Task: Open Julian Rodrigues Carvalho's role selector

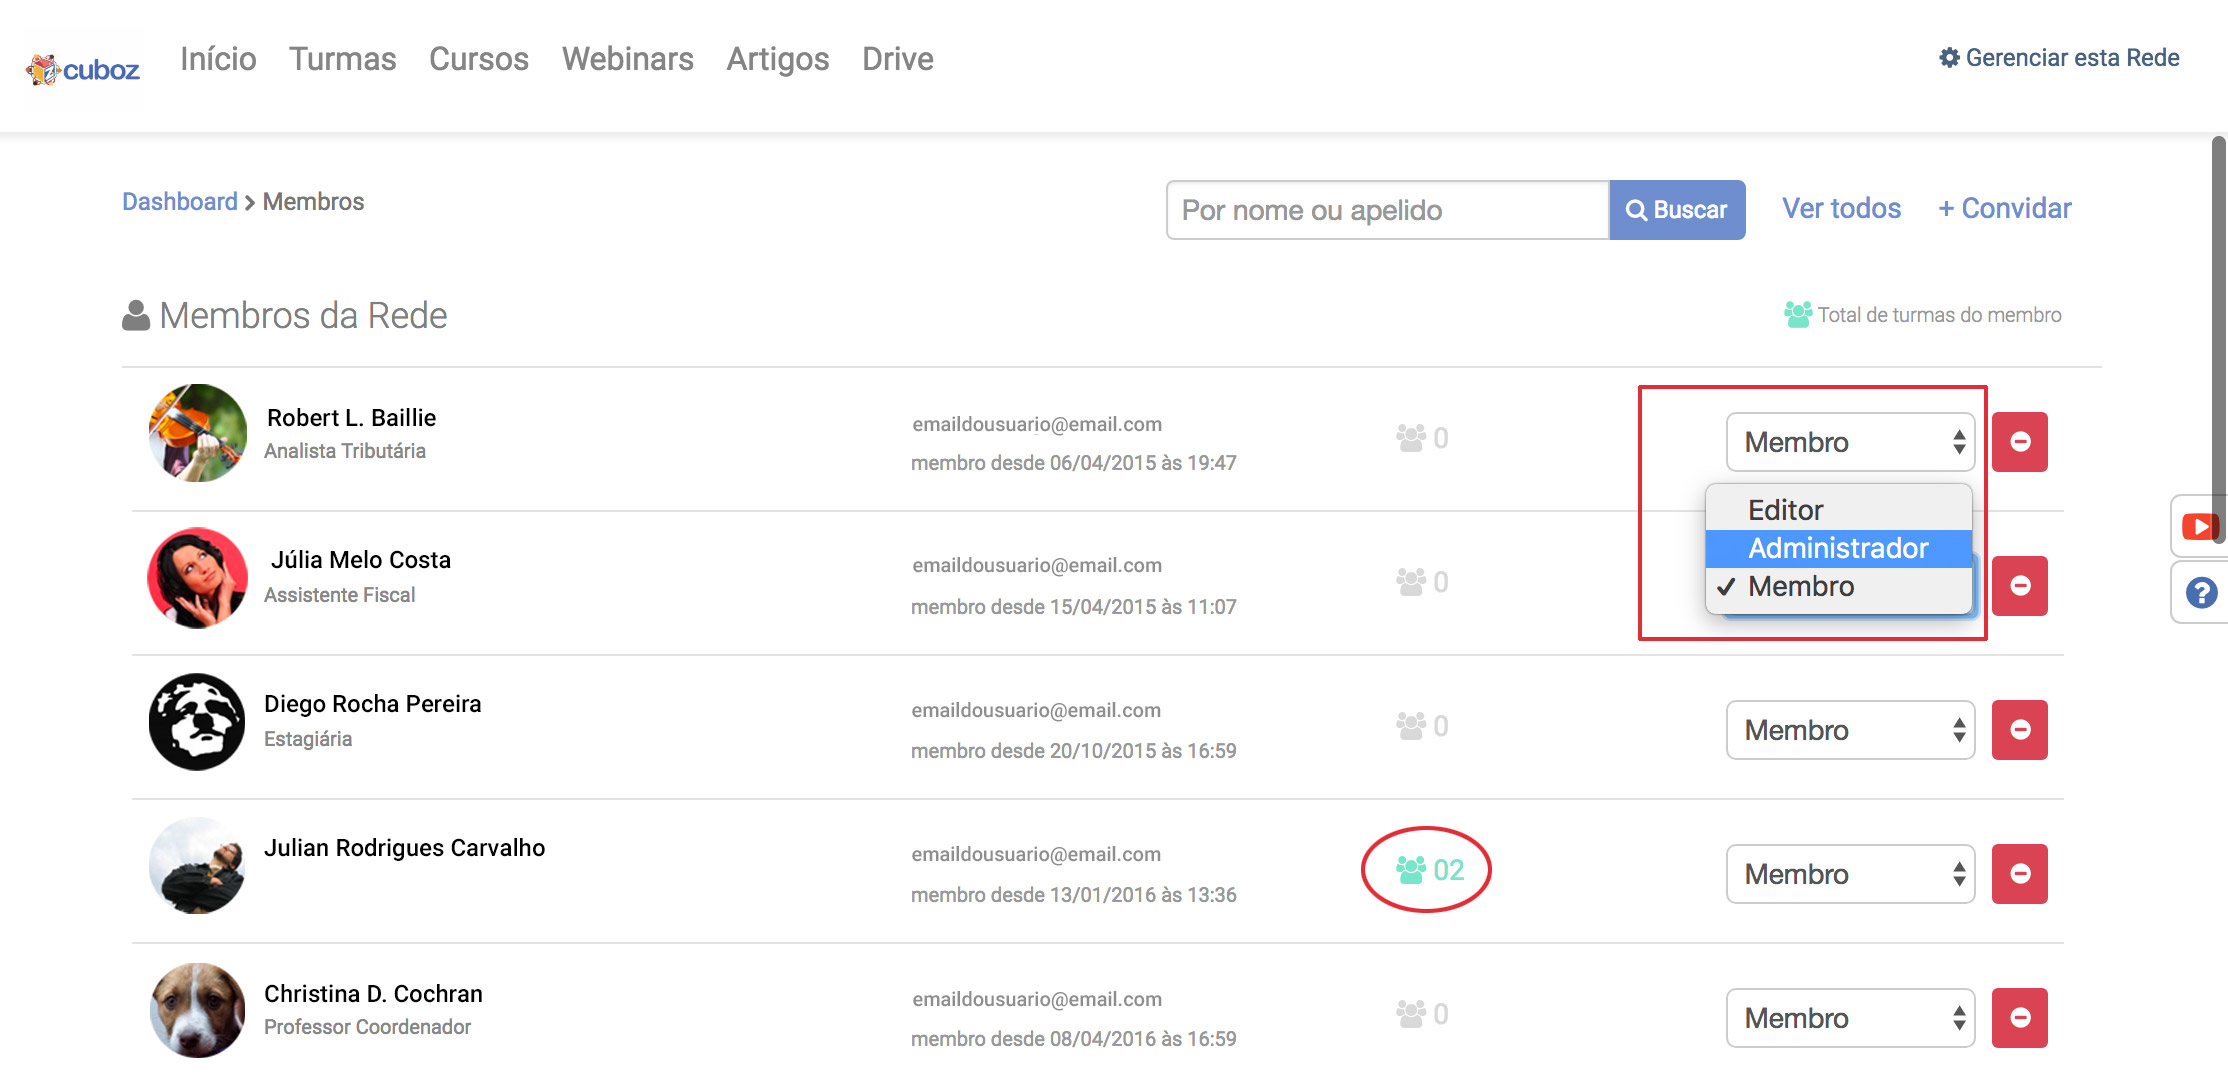Action: (x=1850, y=874)
